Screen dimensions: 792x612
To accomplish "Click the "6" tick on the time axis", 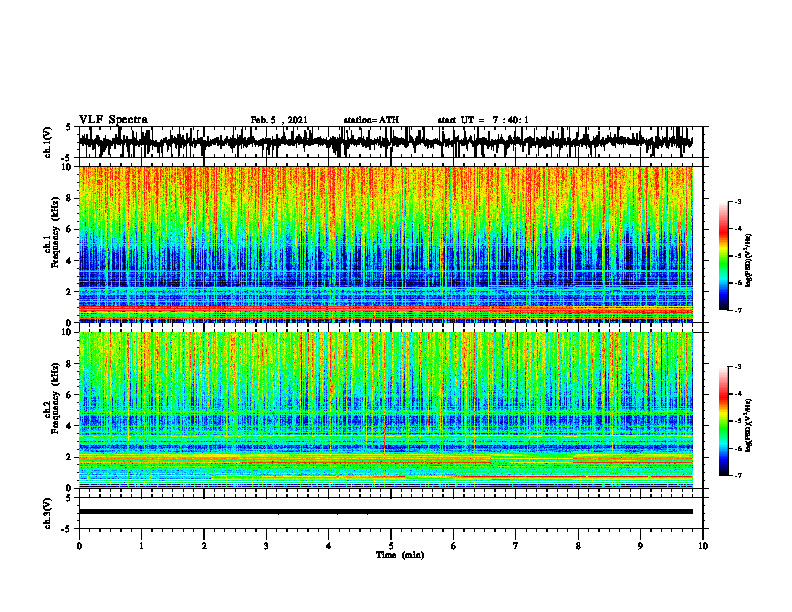I will point(454,546).
